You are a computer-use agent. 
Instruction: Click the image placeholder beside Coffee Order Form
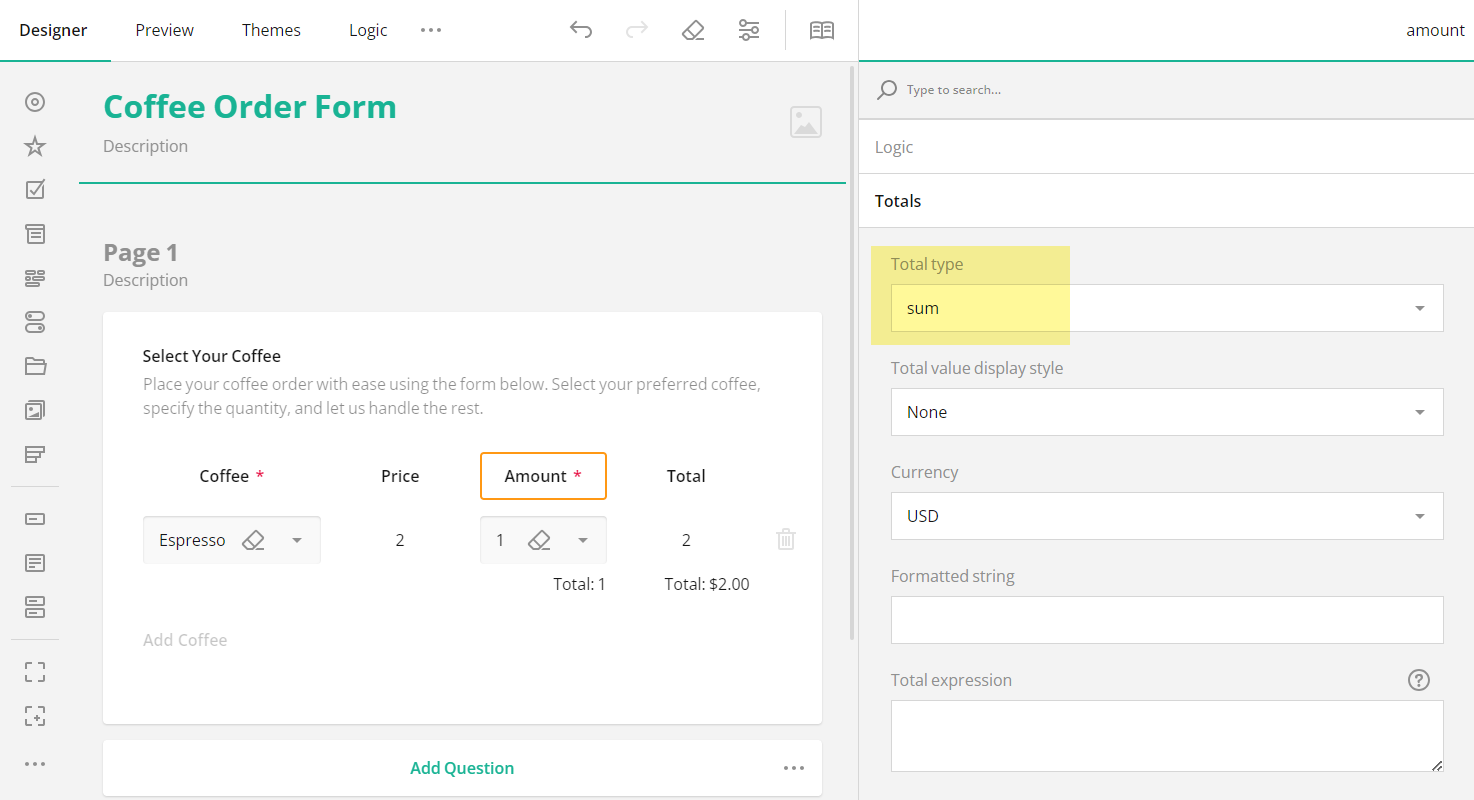pos(806,121)
